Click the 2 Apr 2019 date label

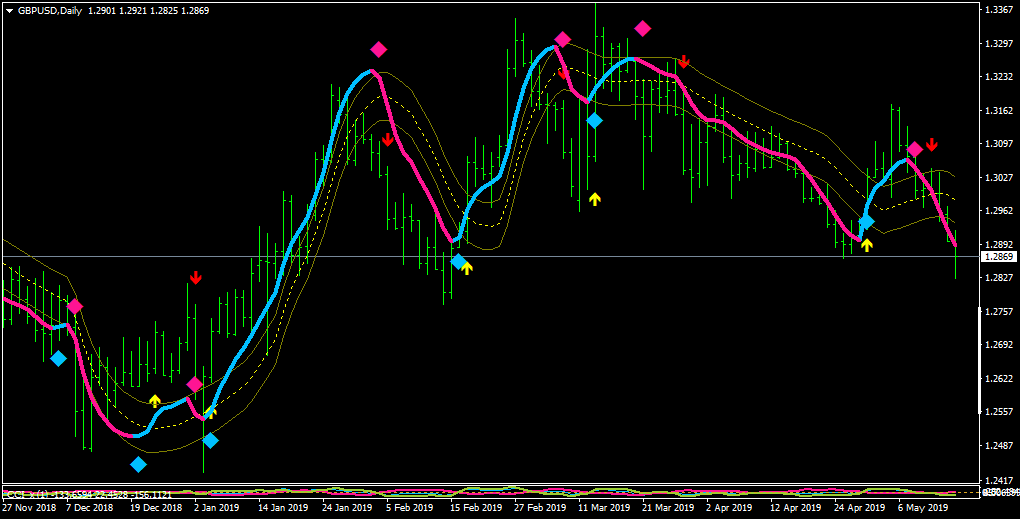coord(729,507)
